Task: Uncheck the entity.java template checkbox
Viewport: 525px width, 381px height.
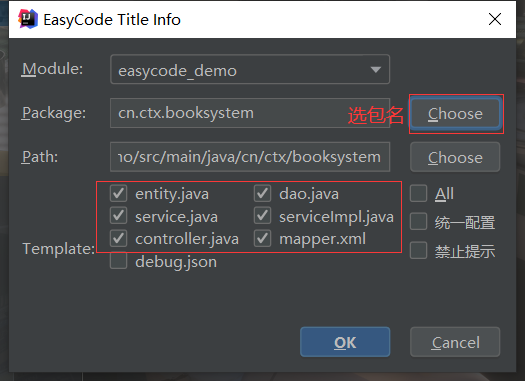Action: pyautogui.click(x=119, y=194)
